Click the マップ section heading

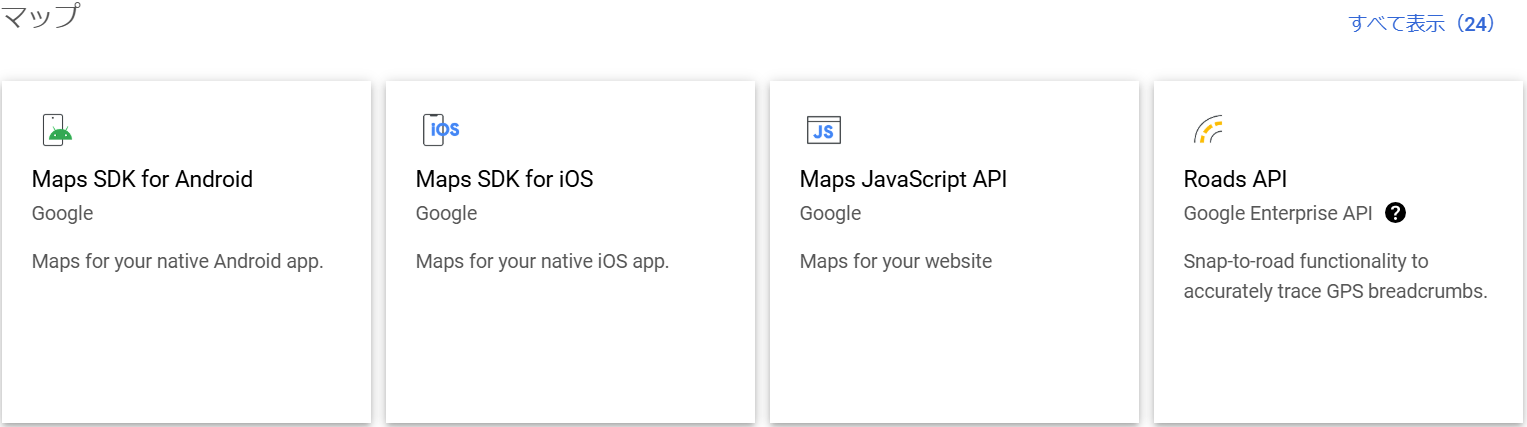[x=40, y=16]
